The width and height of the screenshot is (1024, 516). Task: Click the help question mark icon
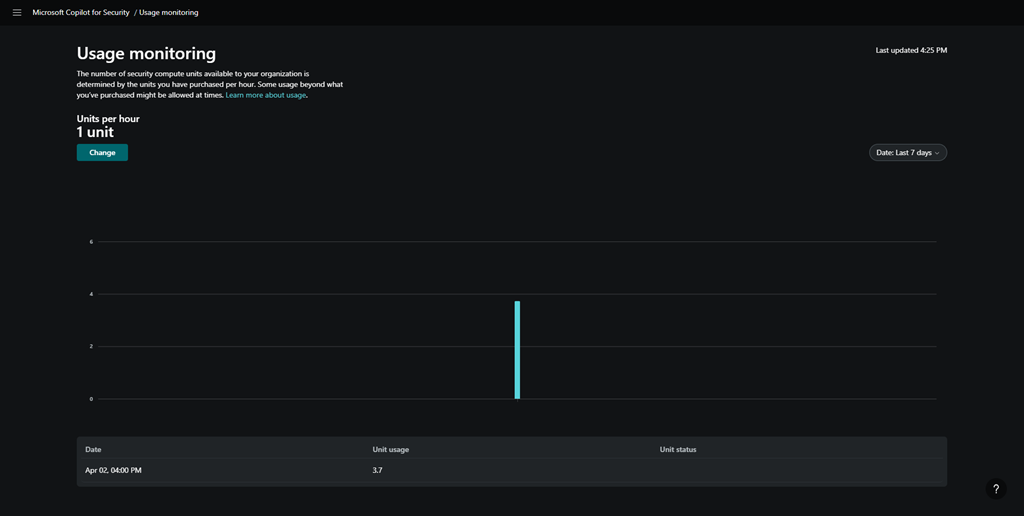(x=995, y=489)
